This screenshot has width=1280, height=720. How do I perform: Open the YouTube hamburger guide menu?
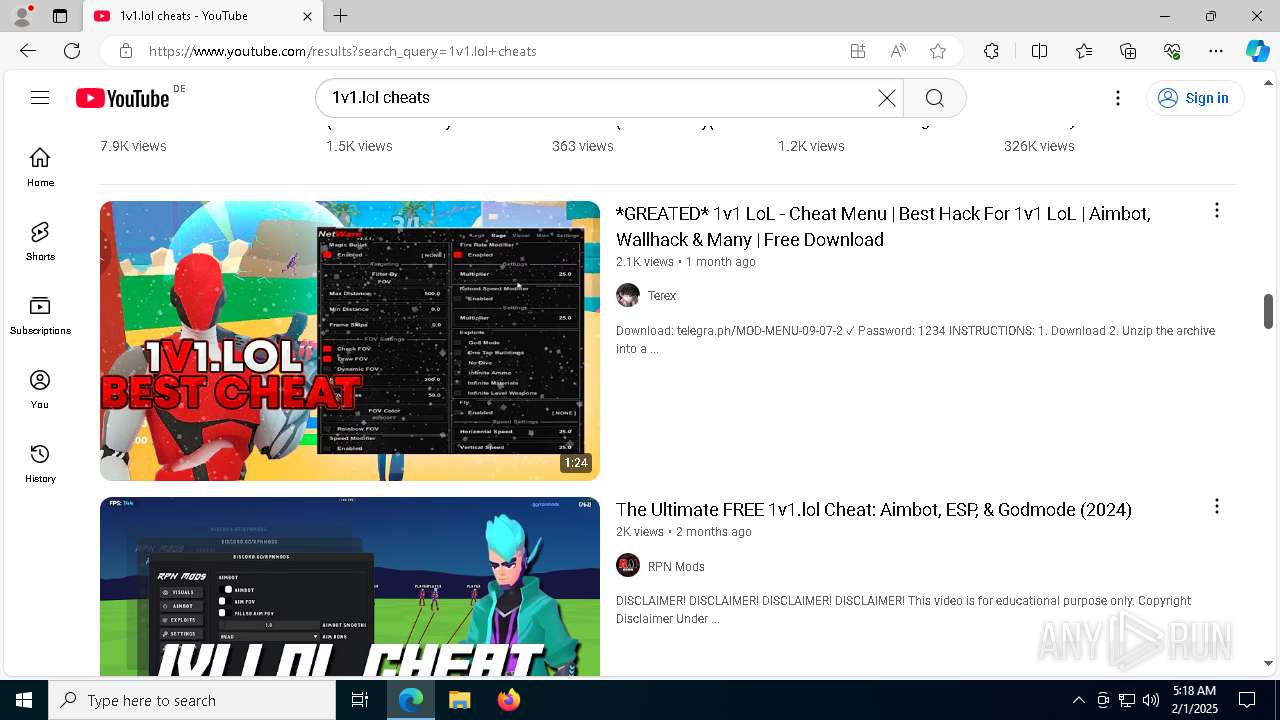(x=40, y=97)
